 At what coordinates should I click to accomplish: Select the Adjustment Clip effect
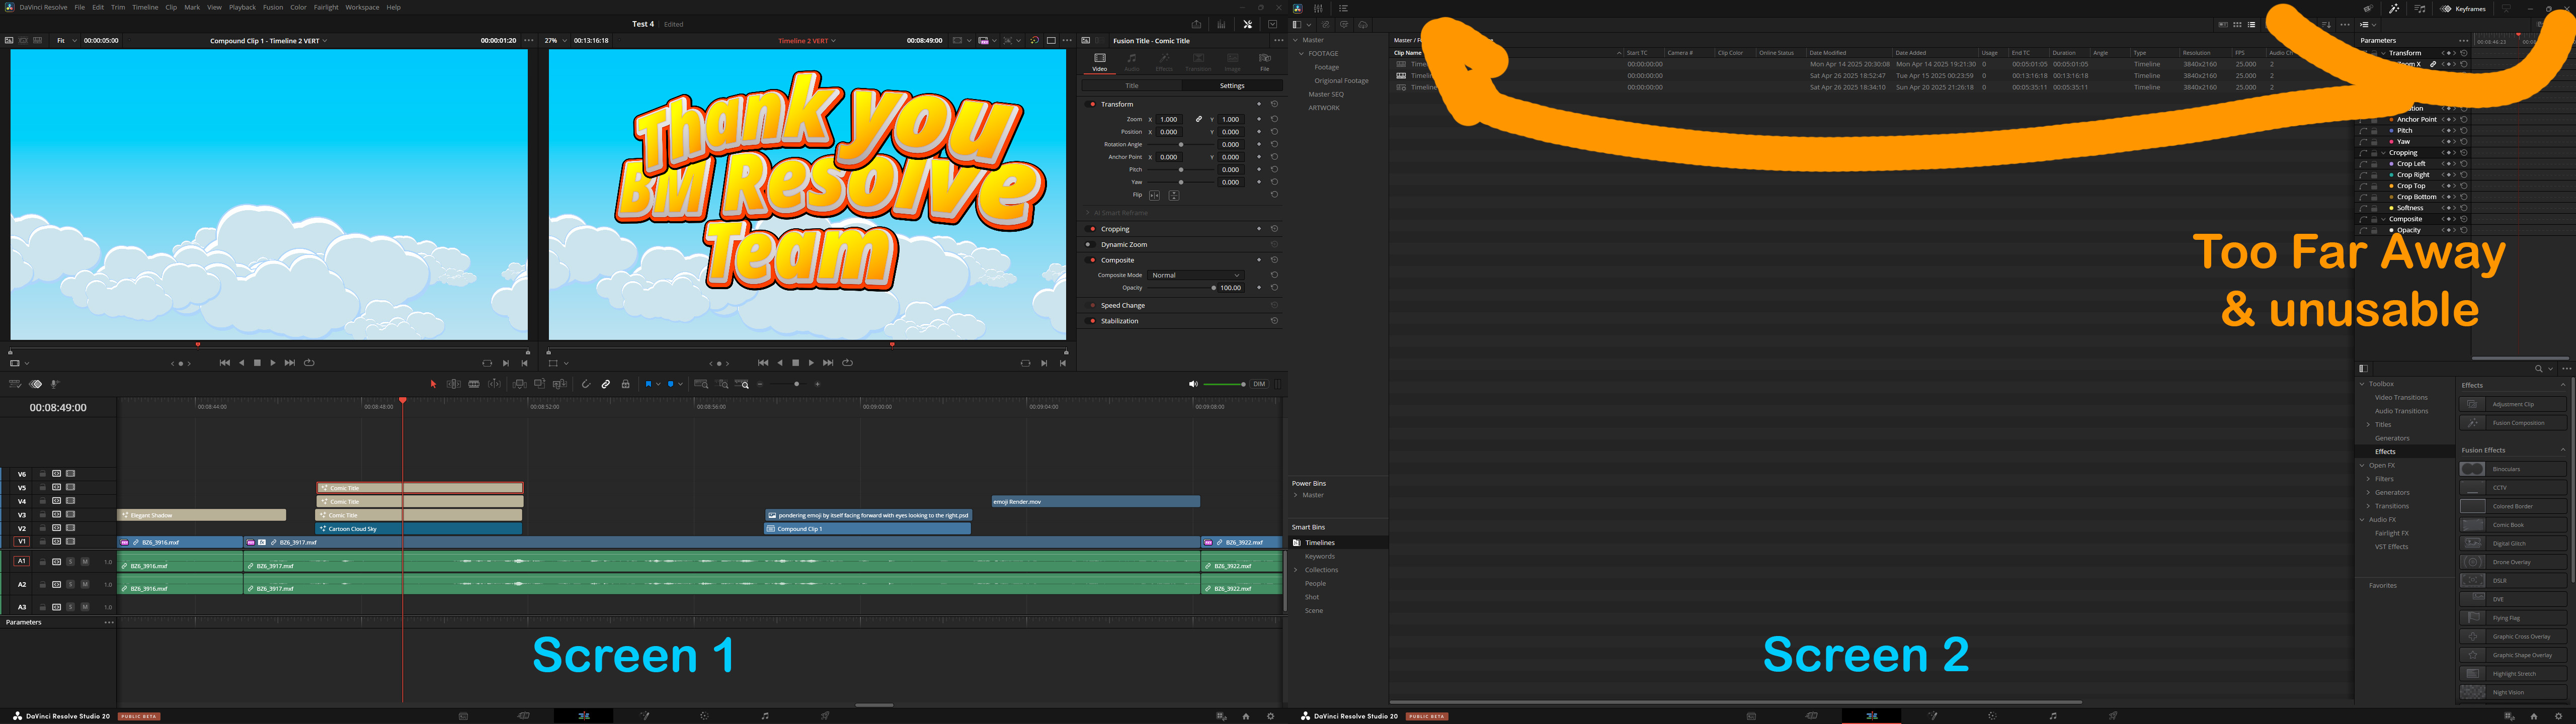point(2513,404)
